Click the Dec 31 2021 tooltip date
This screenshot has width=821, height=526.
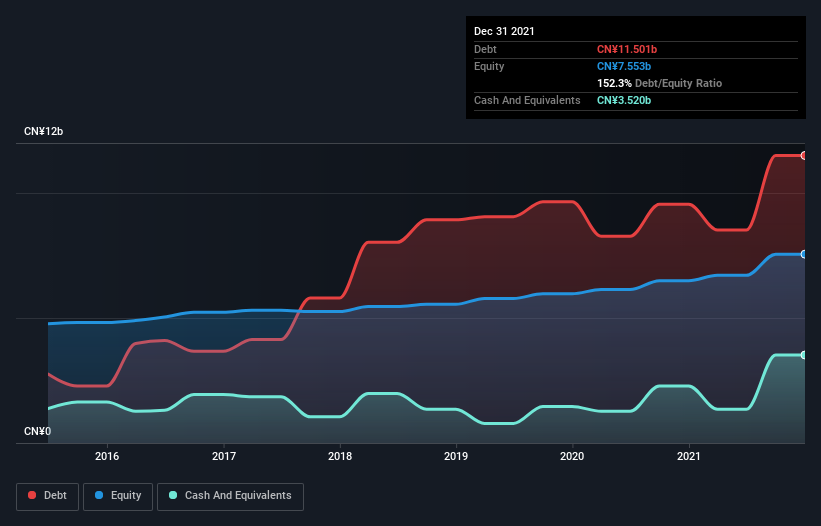click(504, 31)
